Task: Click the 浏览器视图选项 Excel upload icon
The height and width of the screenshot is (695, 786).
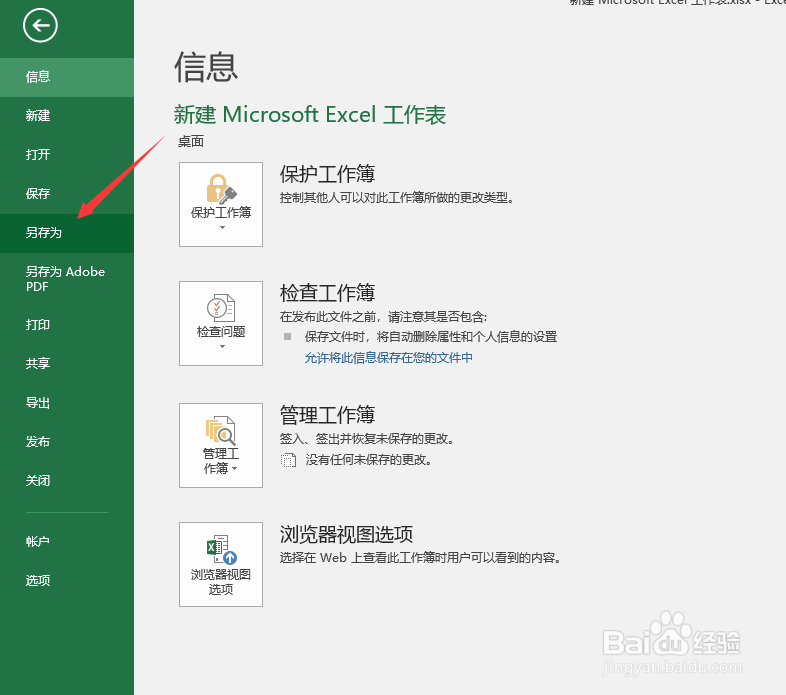Action: (222, 550)
